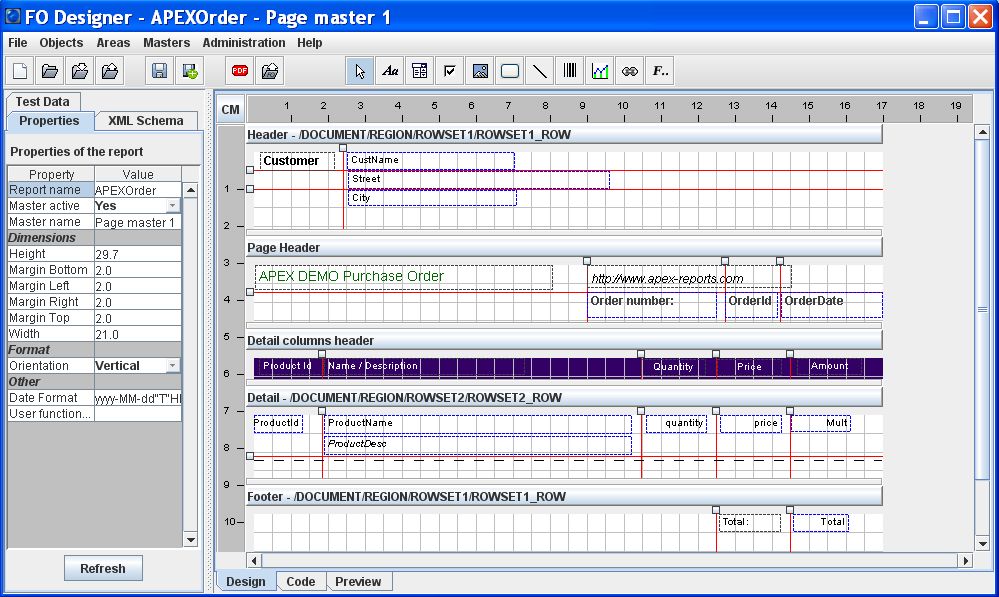Select the checkbox object tool
The width and height of the screenshot is (999, 597).
450,71
